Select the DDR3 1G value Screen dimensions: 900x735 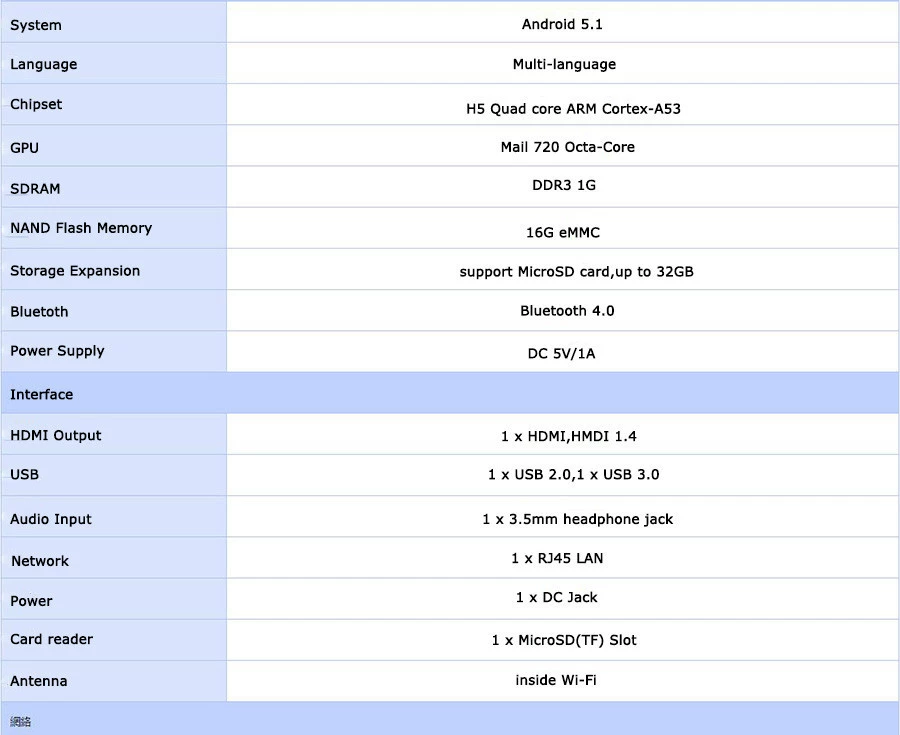pos(564,185)
